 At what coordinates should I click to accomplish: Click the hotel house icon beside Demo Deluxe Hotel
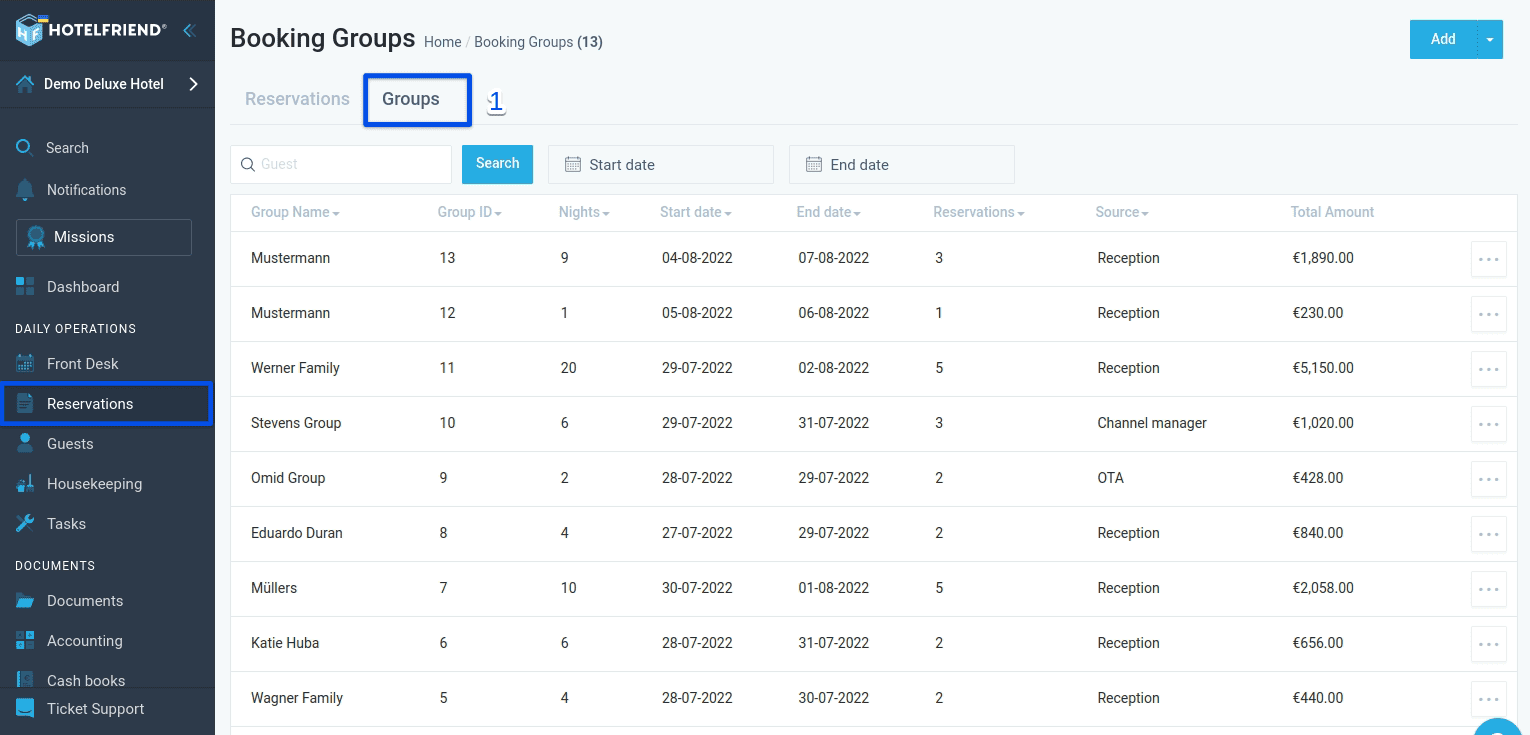tap(25, 84)
